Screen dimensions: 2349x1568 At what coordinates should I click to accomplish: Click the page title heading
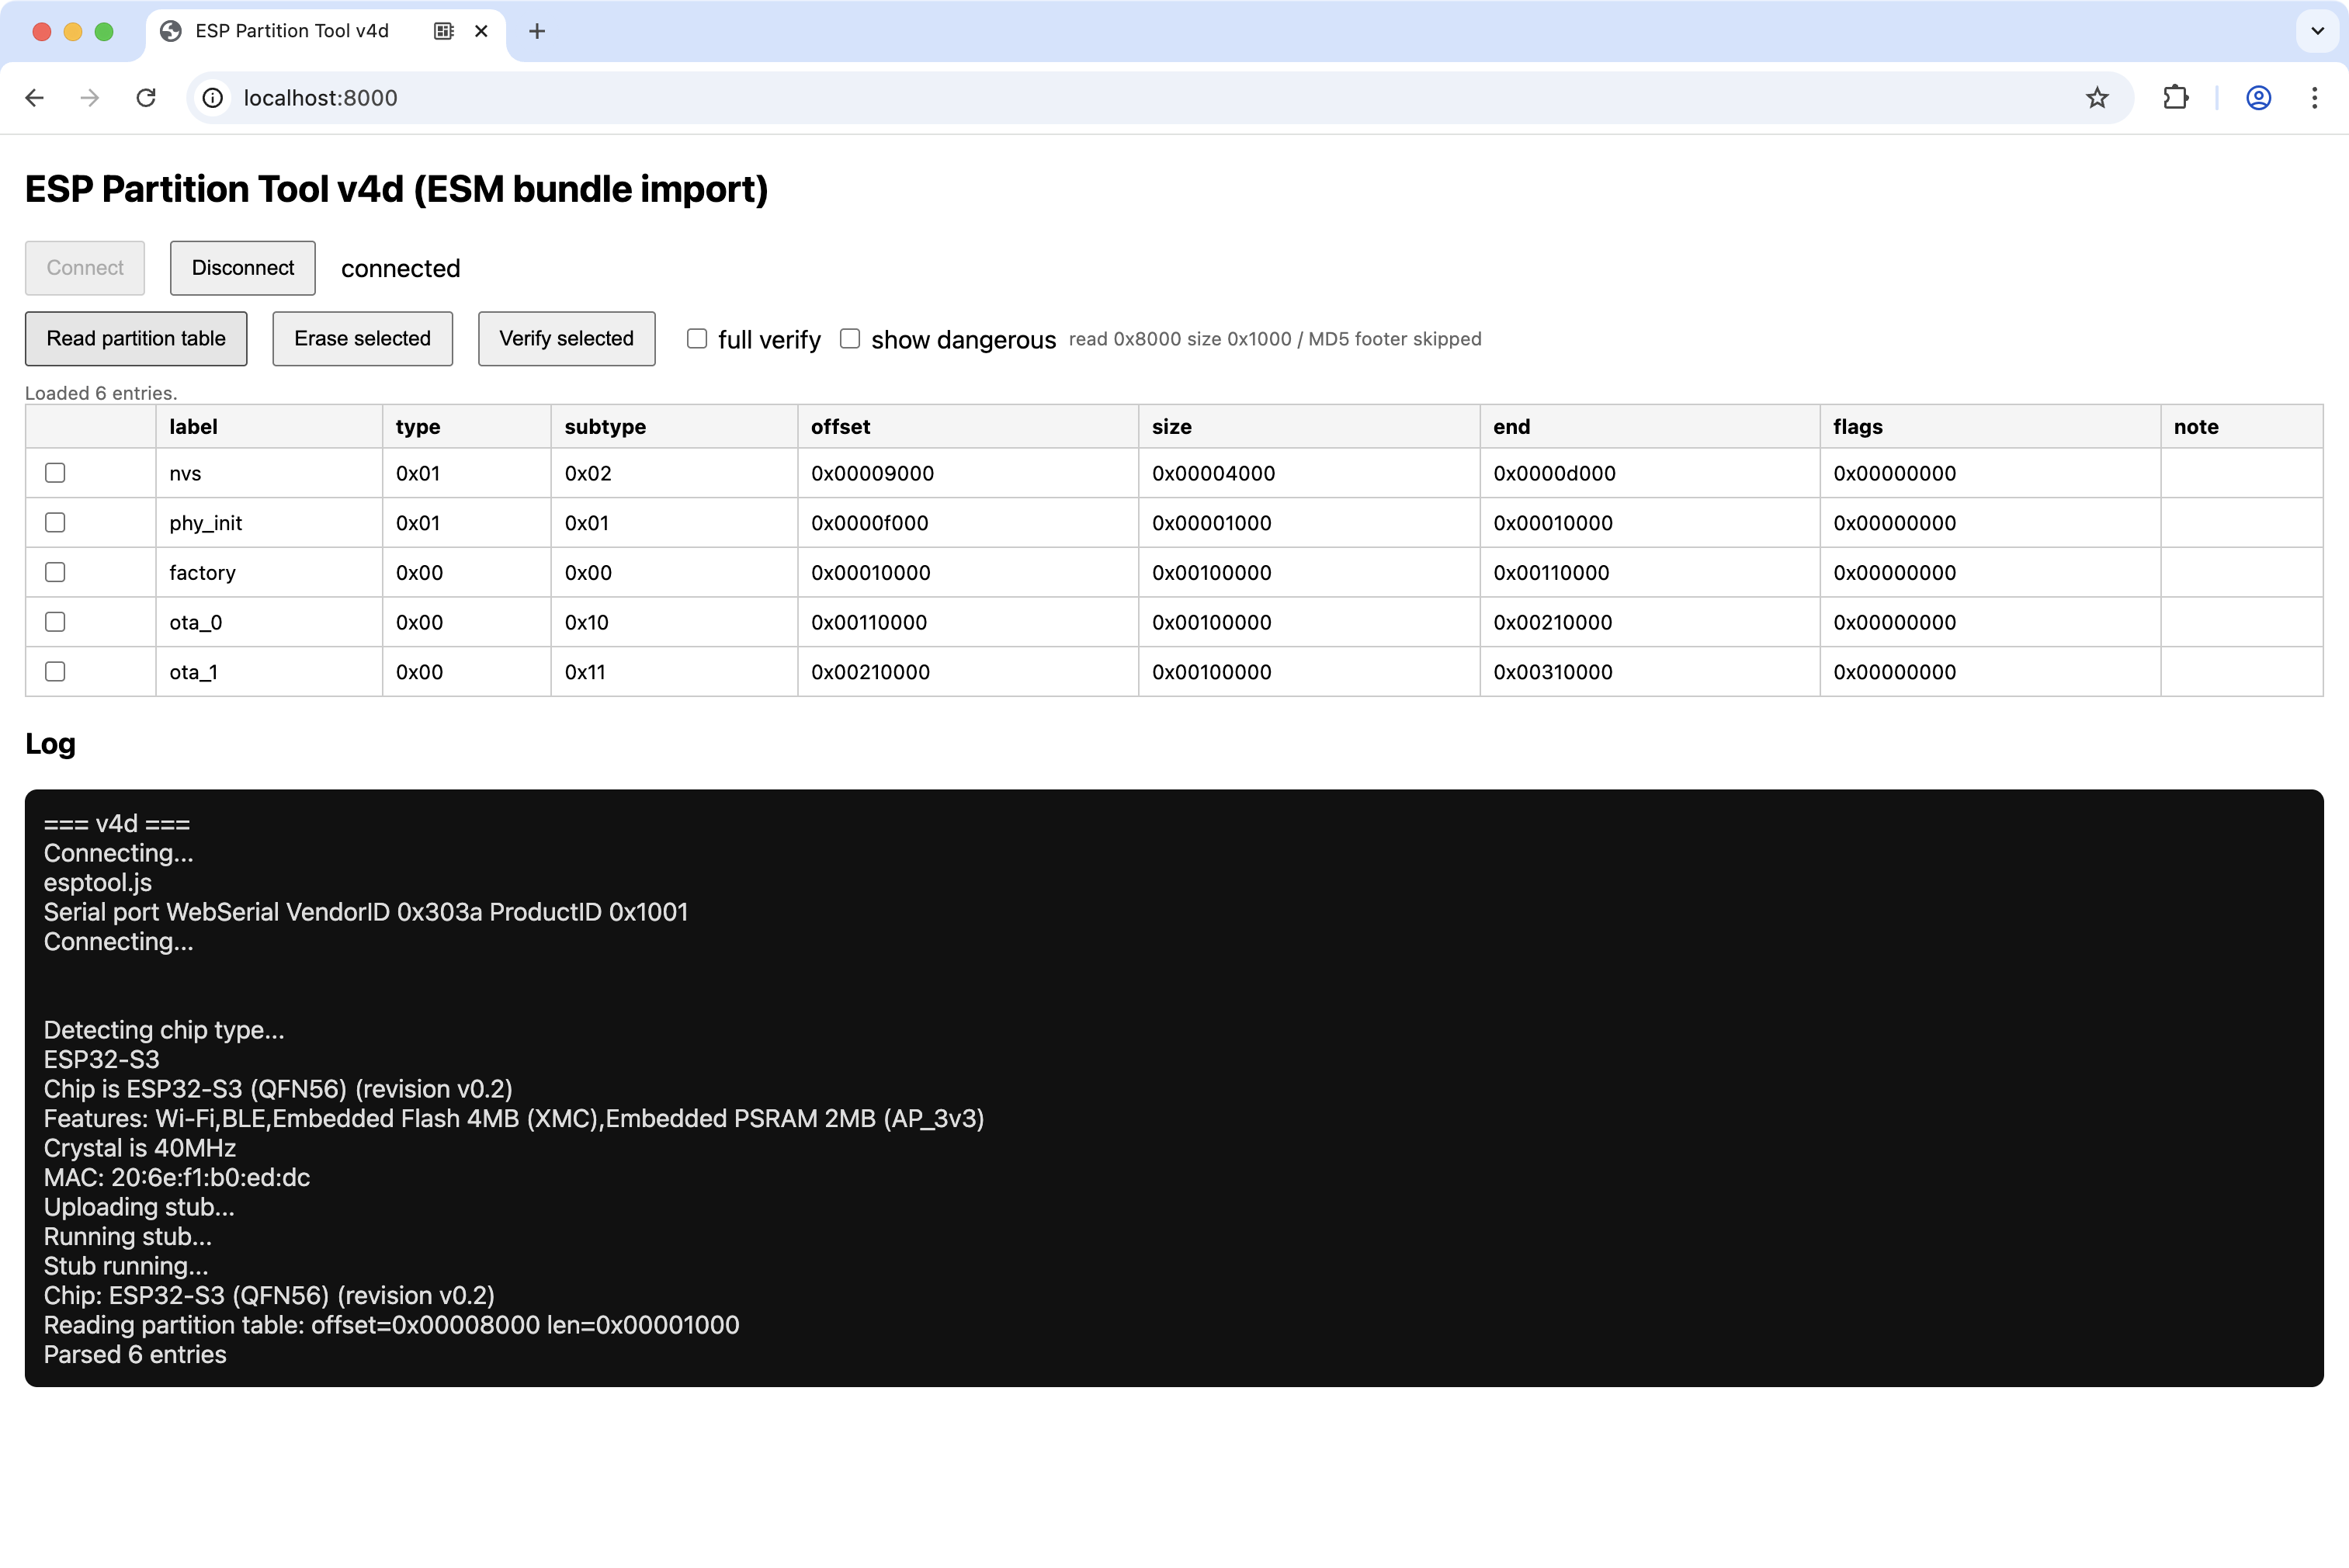(397, 189)
